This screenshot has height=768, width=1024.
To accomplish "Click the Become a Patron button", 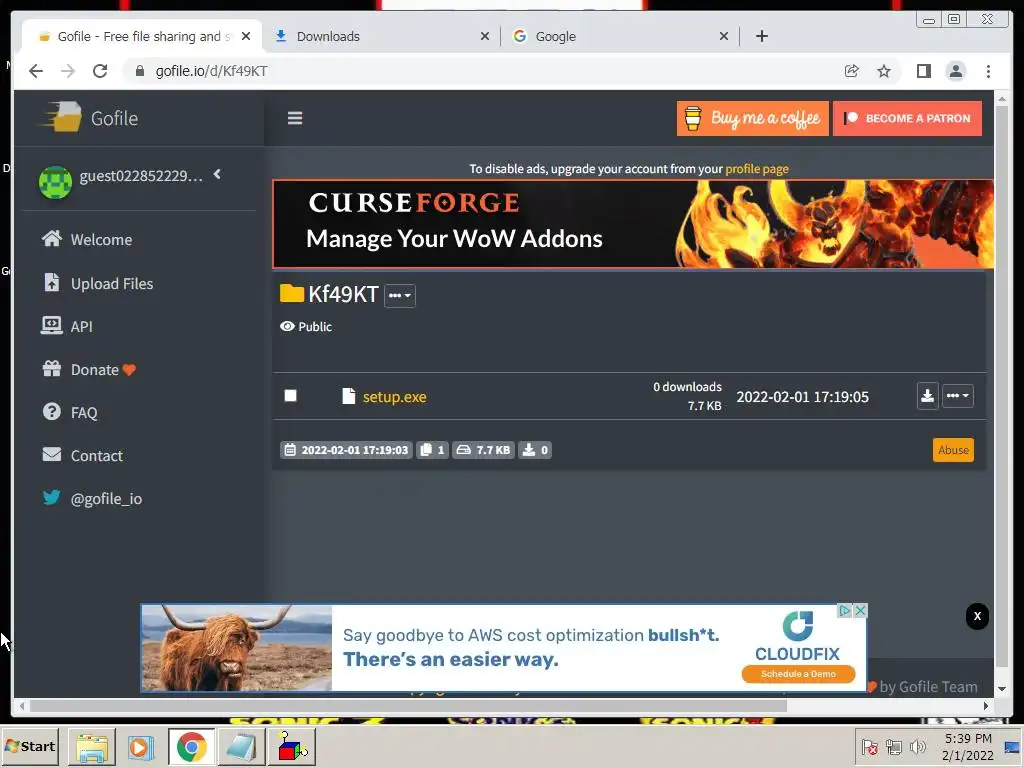I will pyautogui.click(x=907, y=118).
